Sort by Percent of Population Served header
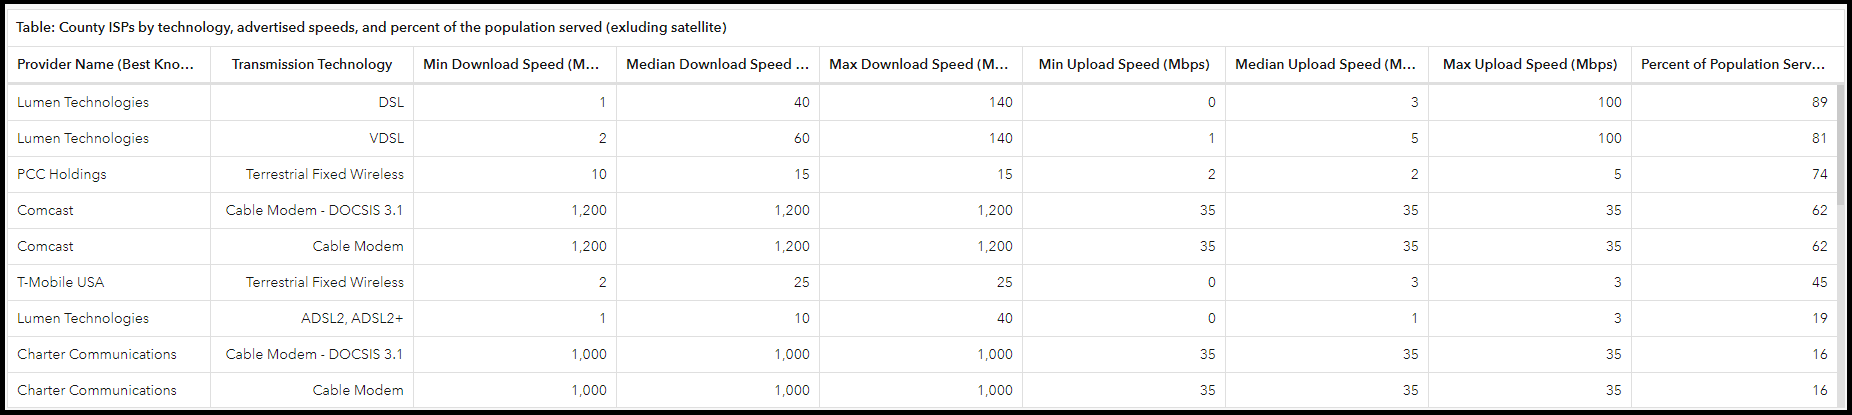The image size is (1852, 415). point(1734,64)
